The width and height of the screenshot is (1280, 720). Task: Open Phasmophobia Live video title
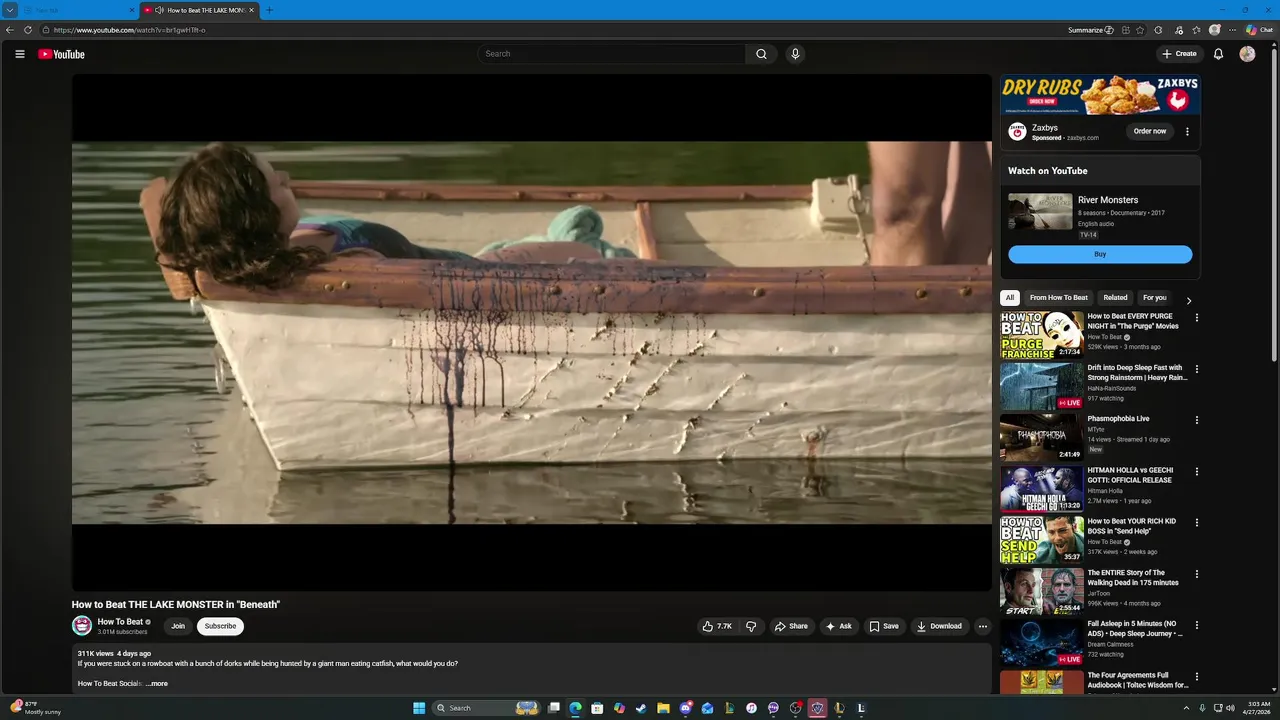(1118, 419)
